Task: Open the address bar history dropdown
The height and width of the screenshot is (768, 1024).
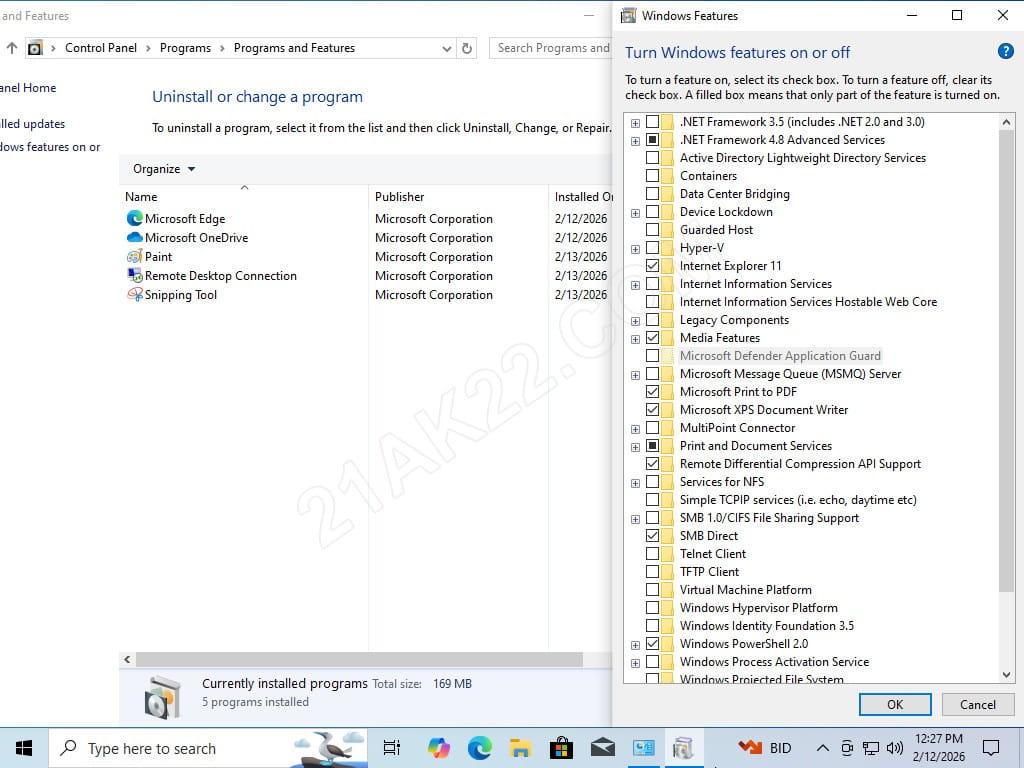Action: [447, 48]
